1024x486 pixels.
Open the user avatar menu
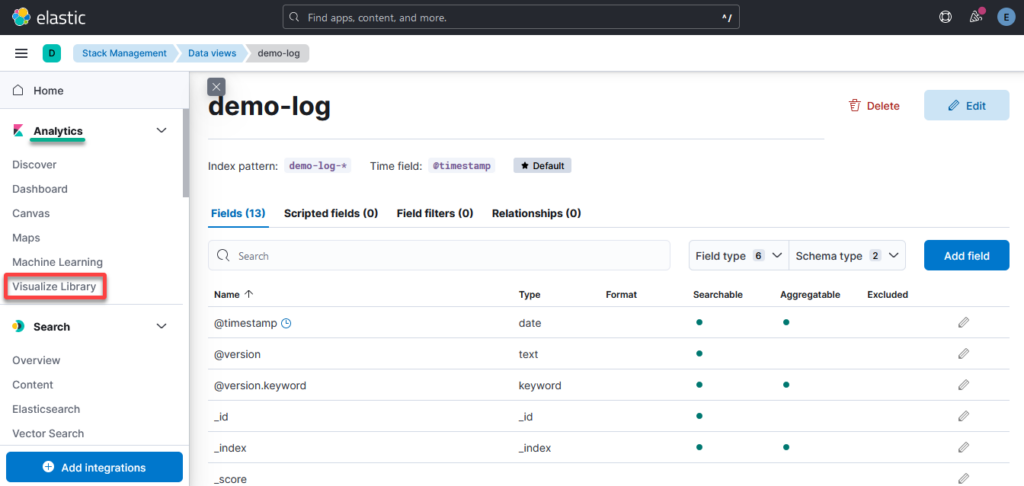coord(1006,17)
